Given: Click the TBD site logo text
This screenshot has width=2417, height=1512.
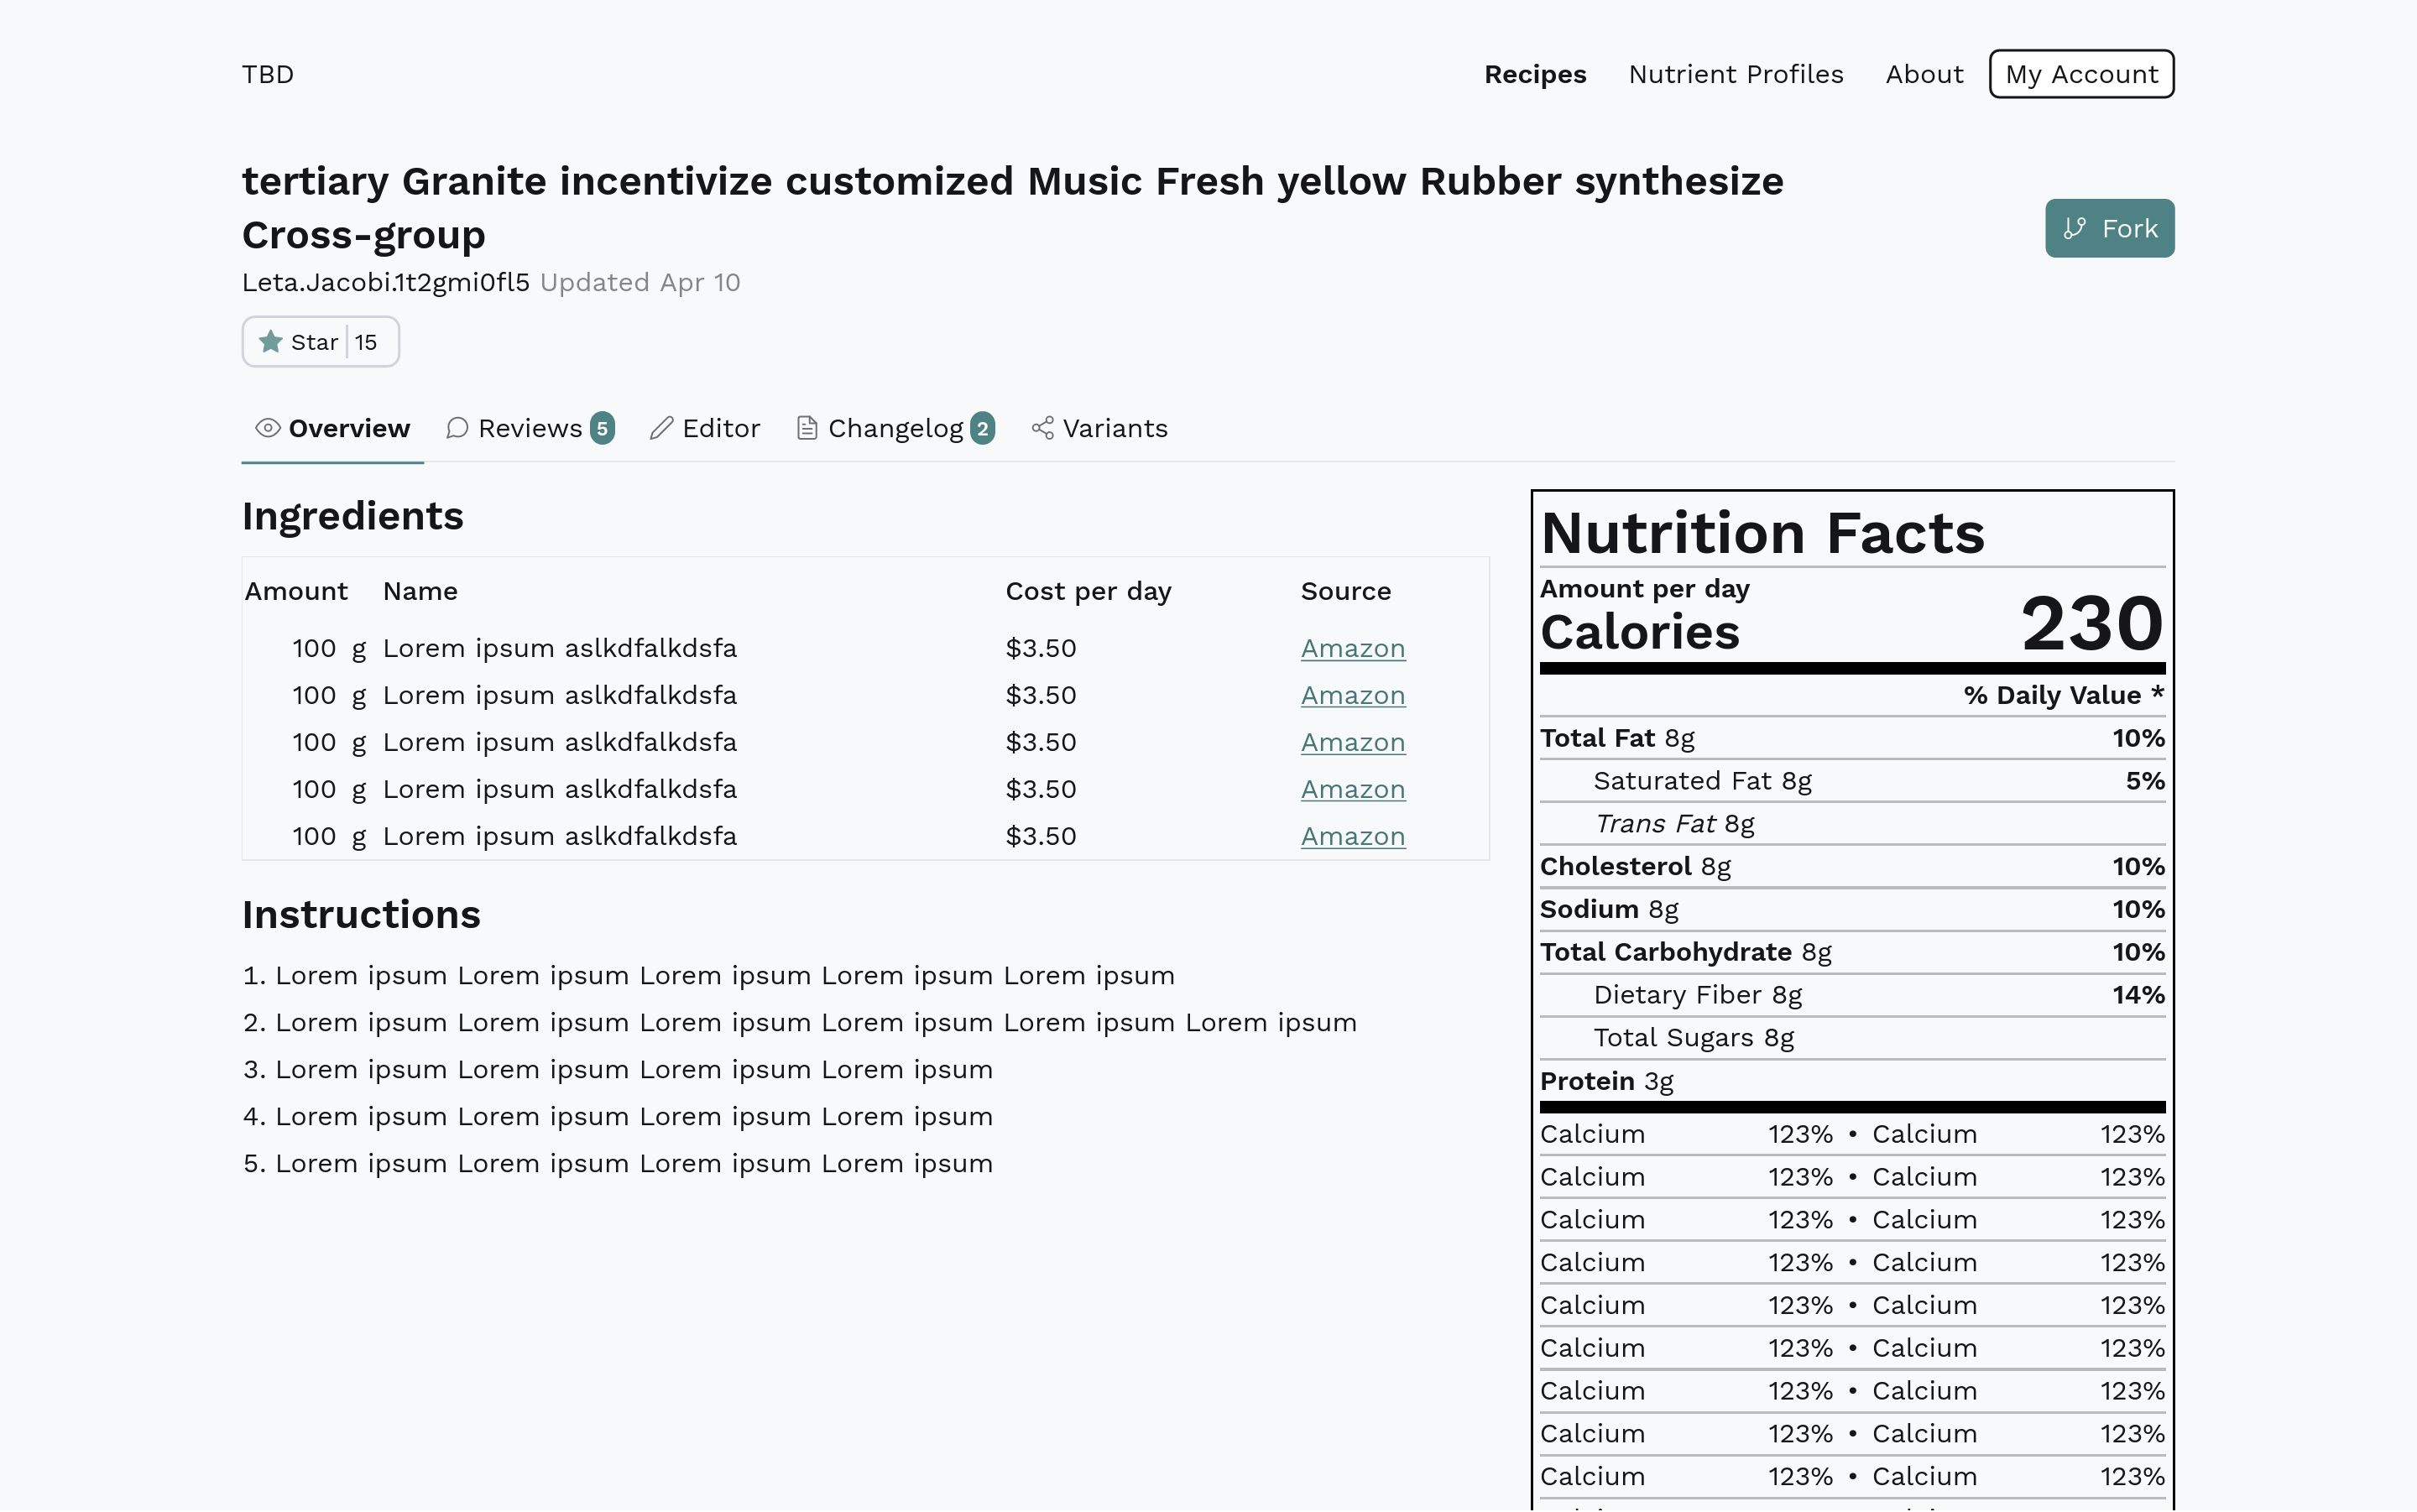Looking at the screenshot, I should pyautogui.click(x=268, y=75).
